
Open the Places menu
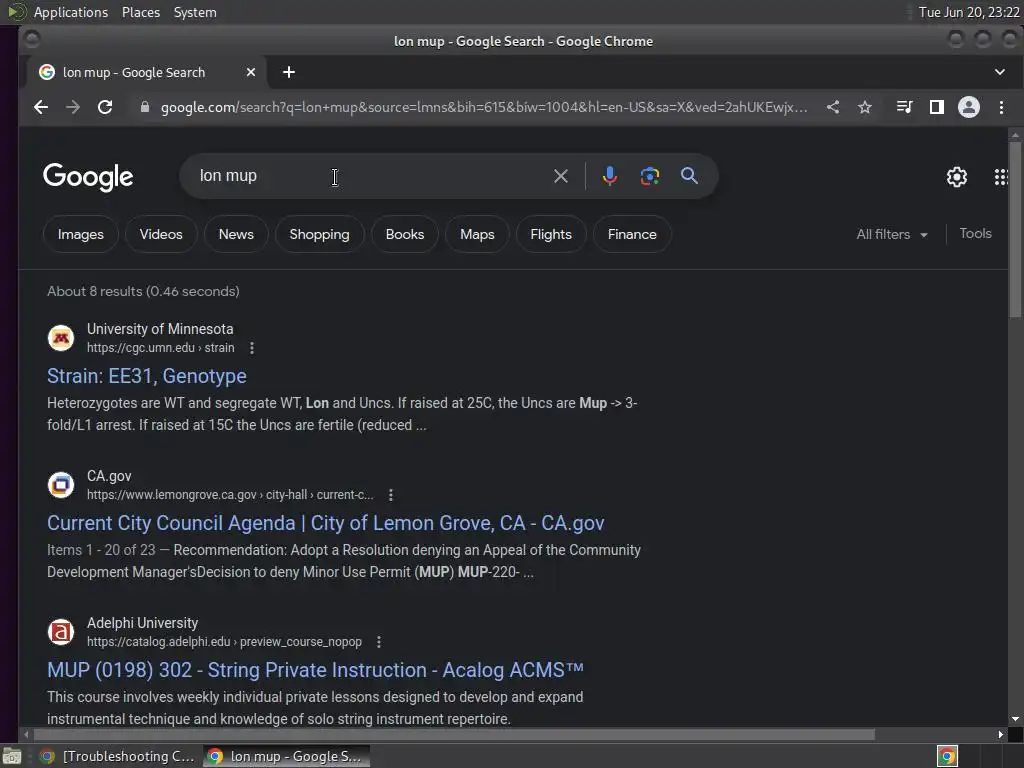[x=141, y=12]
